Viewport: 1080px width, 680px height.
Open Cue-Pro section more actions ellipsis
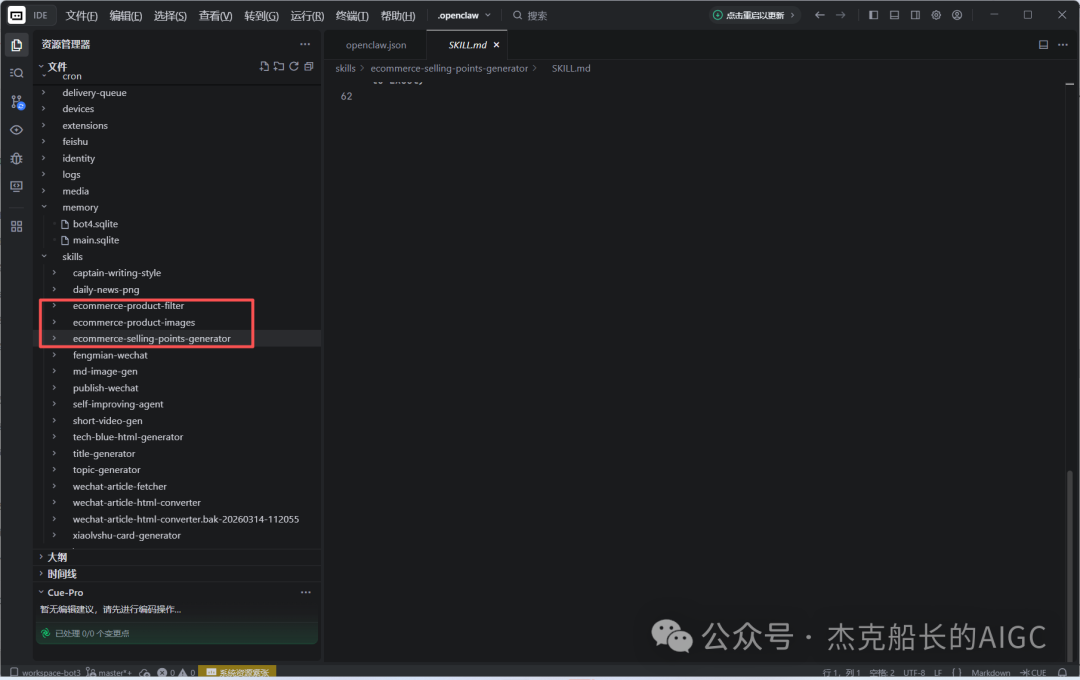coord(306,593)
